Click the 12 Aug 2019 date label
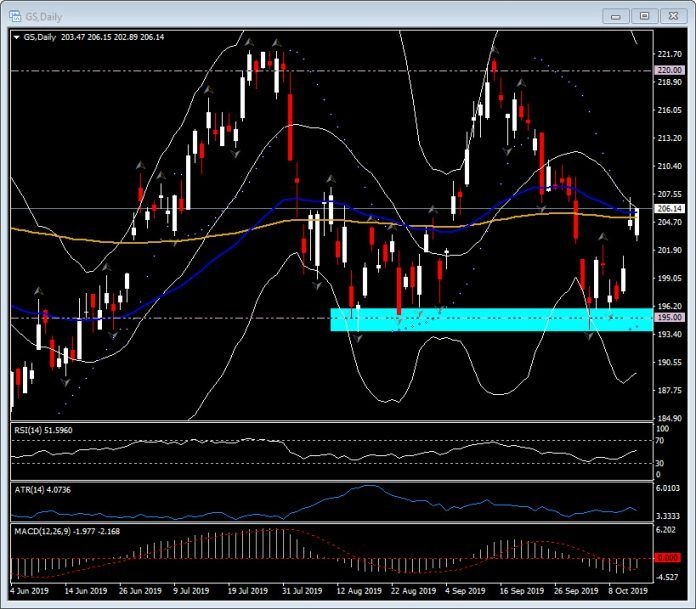 pyautogui.click(x=359, y=591)
